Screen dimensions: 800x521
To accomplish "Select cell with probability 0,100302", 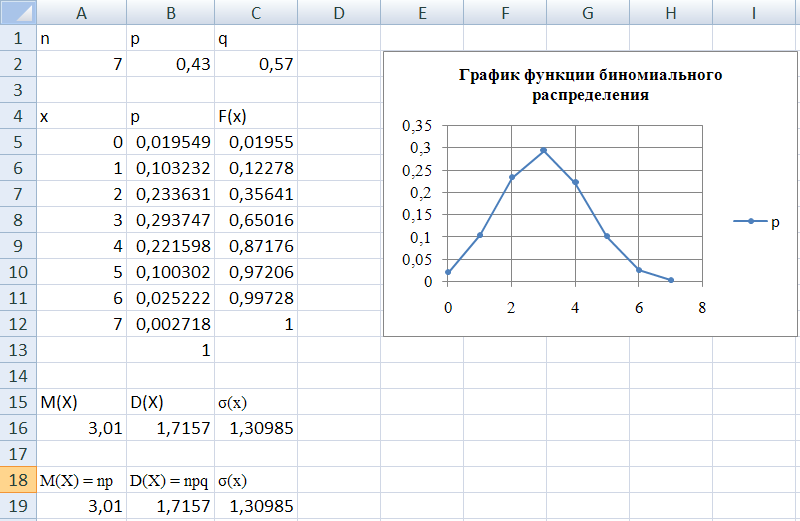I will point(170,272).
